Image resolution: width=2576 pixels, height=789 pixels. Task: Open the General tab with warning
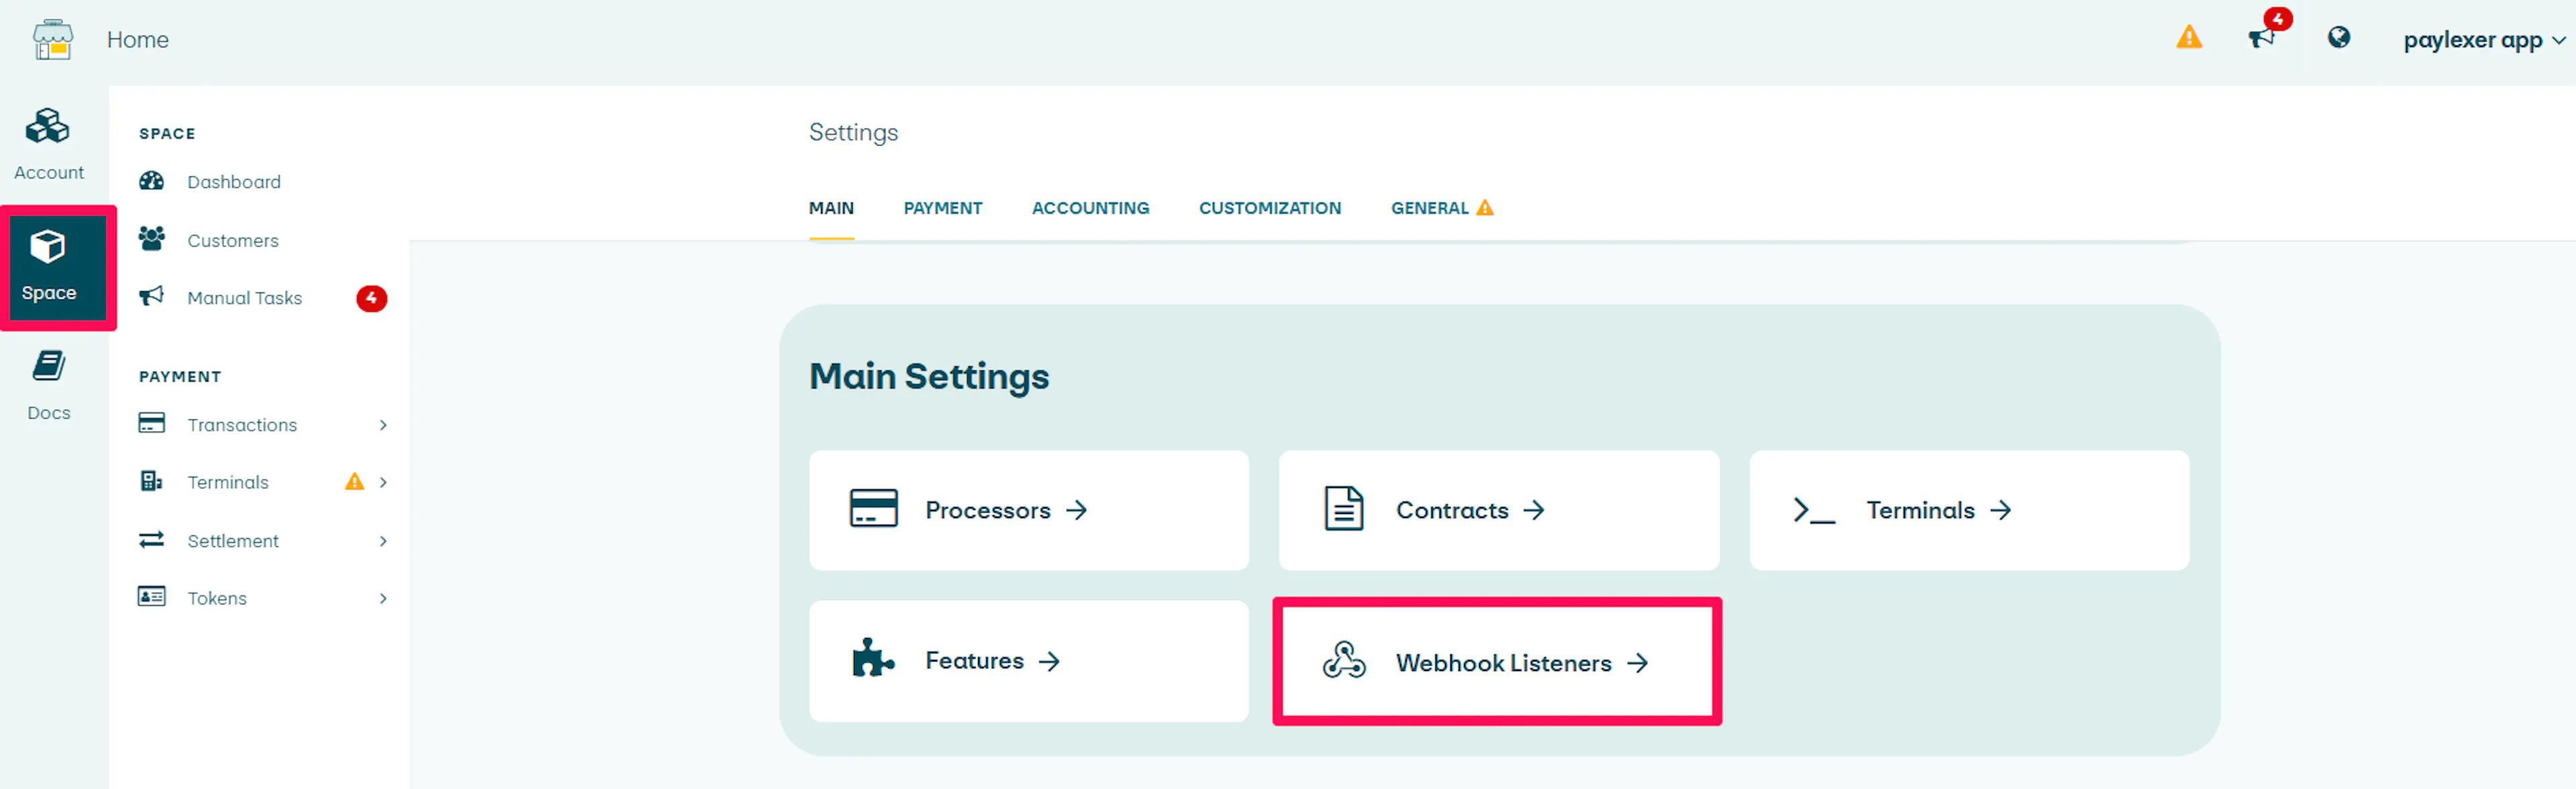coord(1441,208)
